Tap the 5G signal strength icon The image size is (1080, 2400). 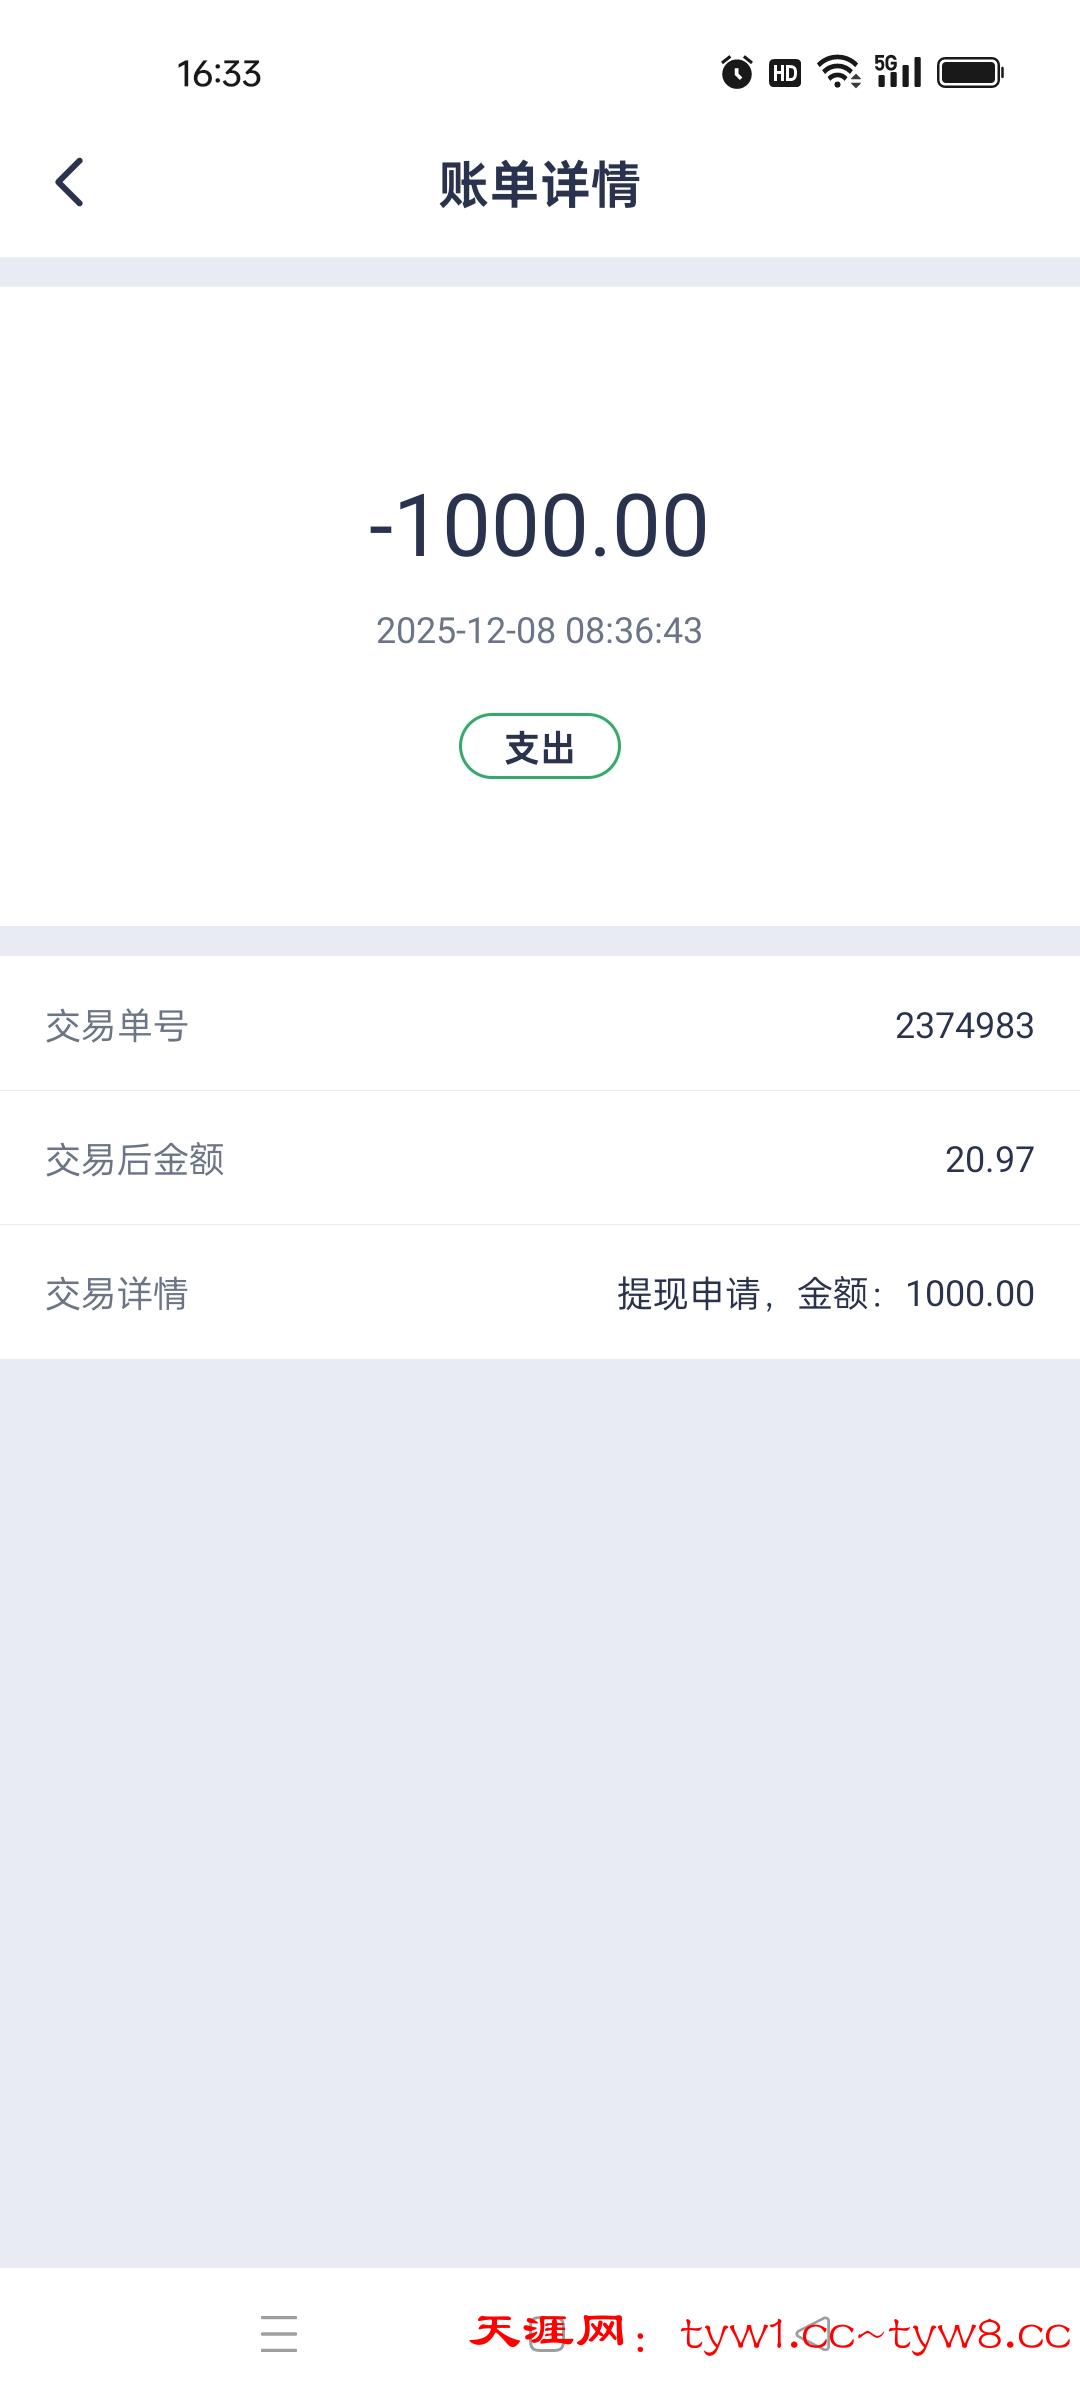point(898,72)
